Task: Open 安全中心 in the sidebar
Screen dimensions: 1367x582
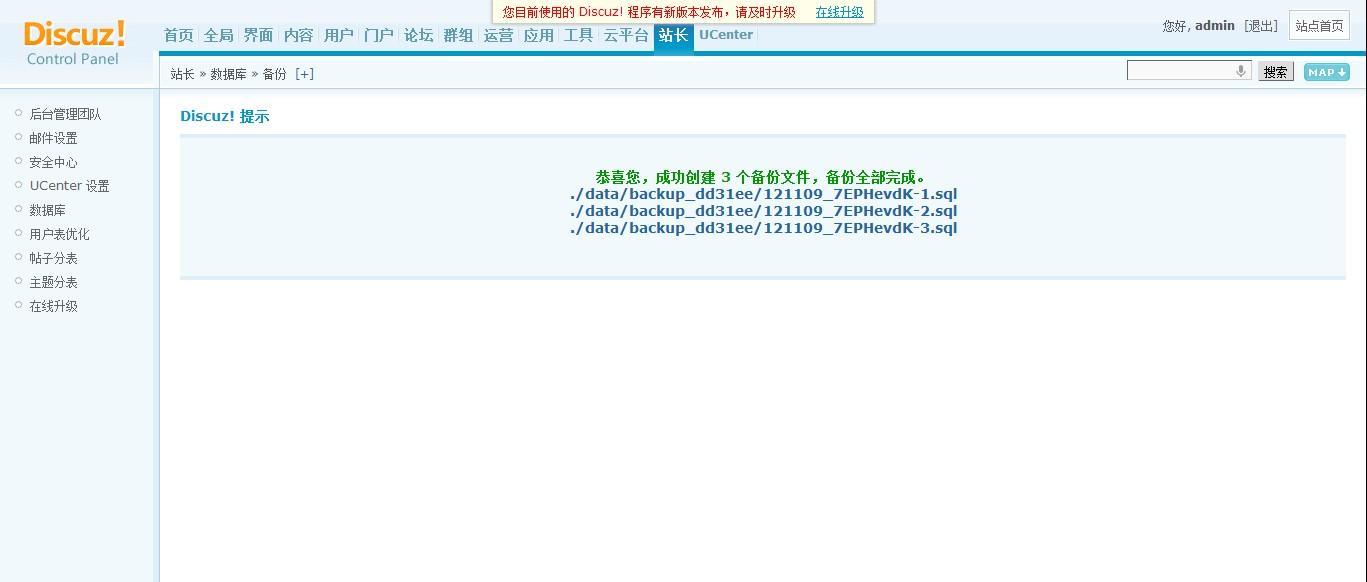Action: [52, 161]
